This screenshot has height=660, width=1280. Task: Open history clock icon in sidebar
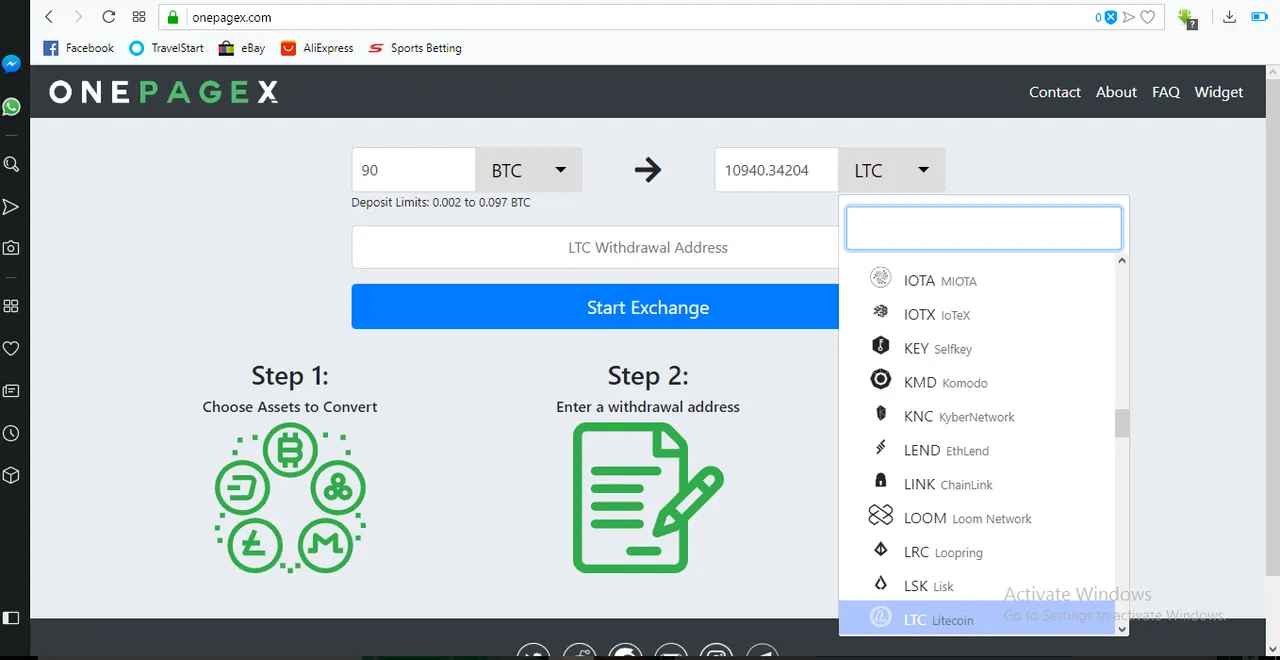point(11,433)
